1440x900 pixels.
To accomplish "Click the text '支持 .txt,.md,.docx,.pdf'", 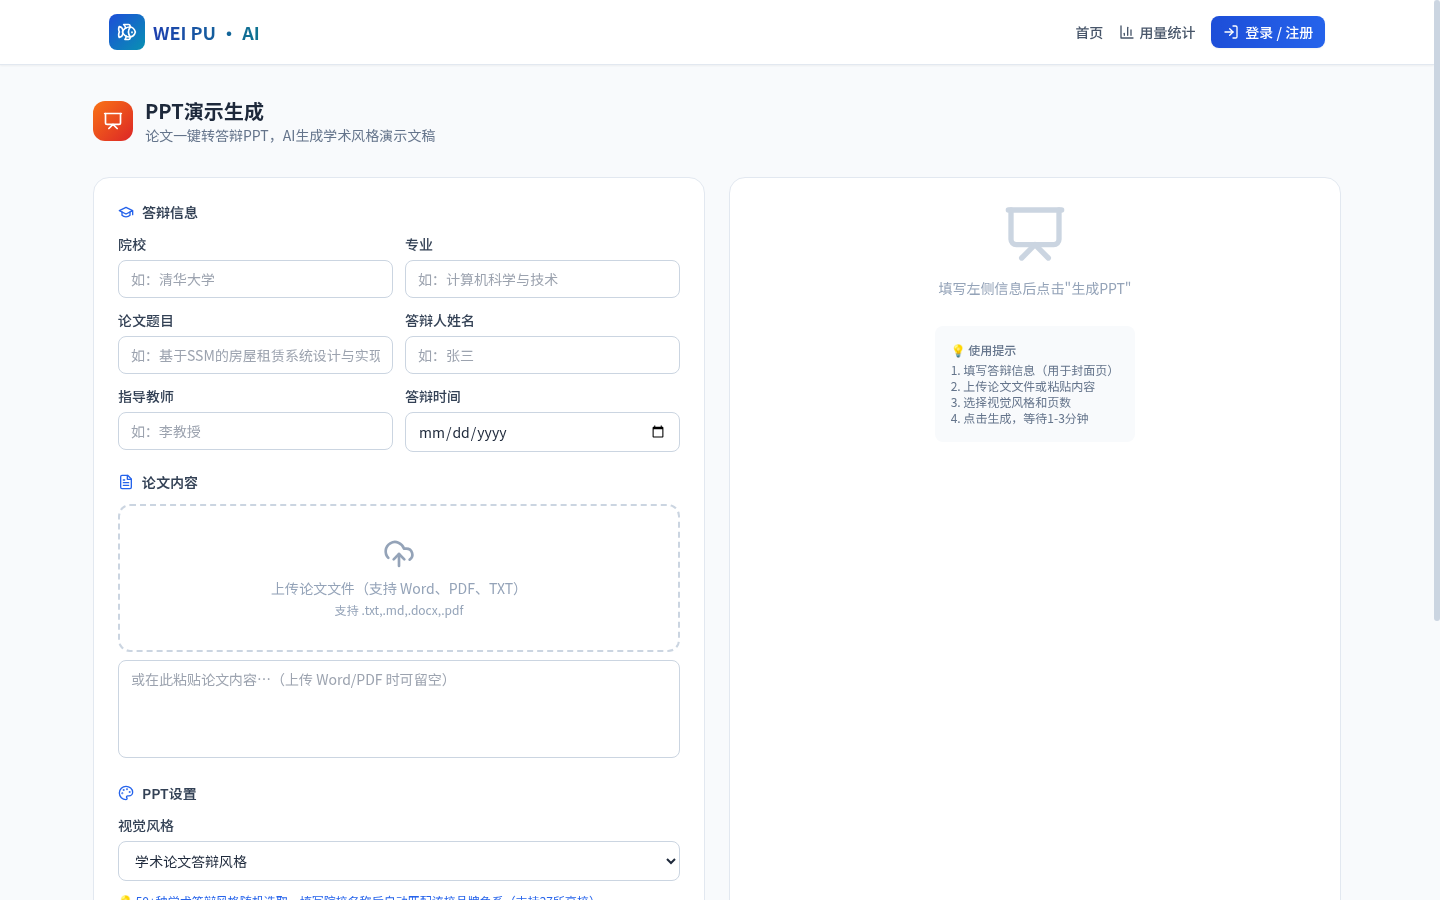I will 399,611.
